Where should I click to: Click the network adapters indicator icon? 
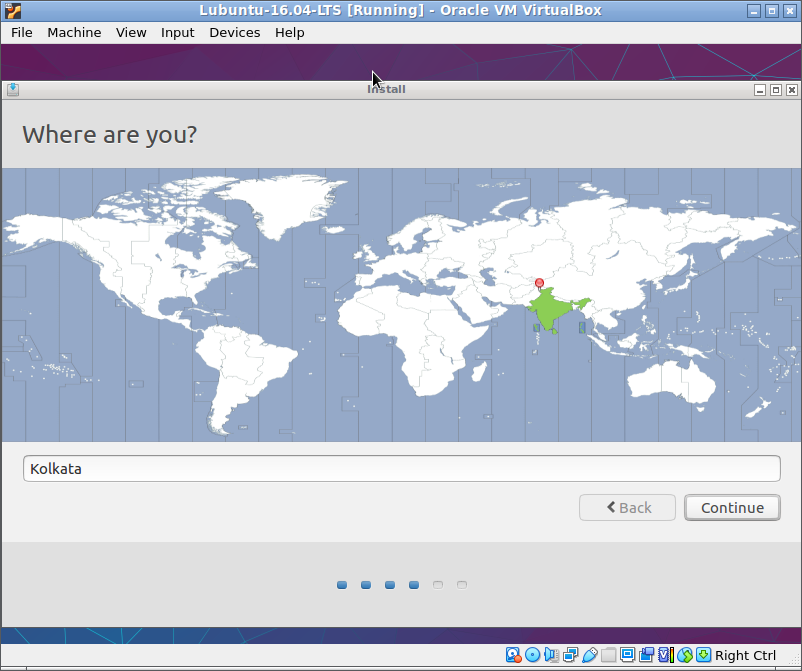tap(570, 655)
